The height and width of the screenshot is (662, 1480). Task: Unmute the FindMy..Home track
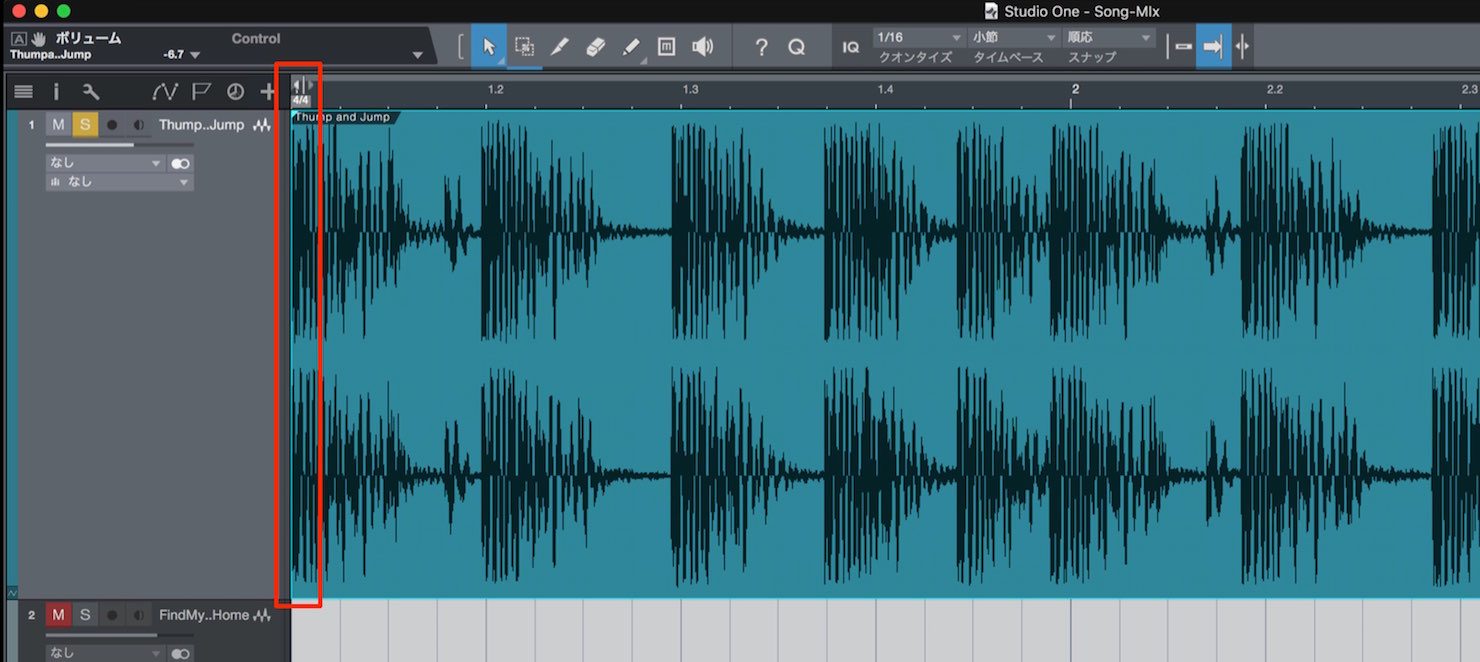point(58,615)
